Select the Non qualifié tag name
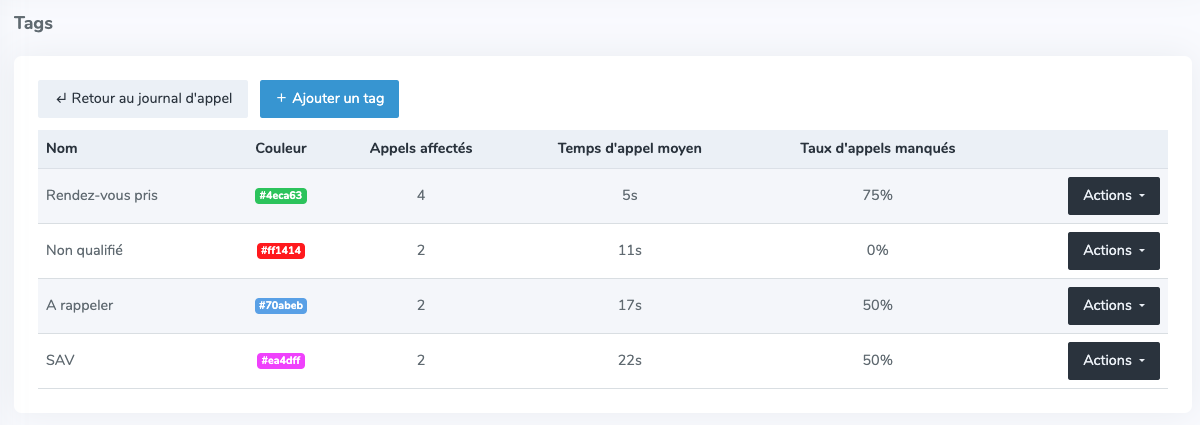This screenshot has width=1200, height=425. coord(84,251)
